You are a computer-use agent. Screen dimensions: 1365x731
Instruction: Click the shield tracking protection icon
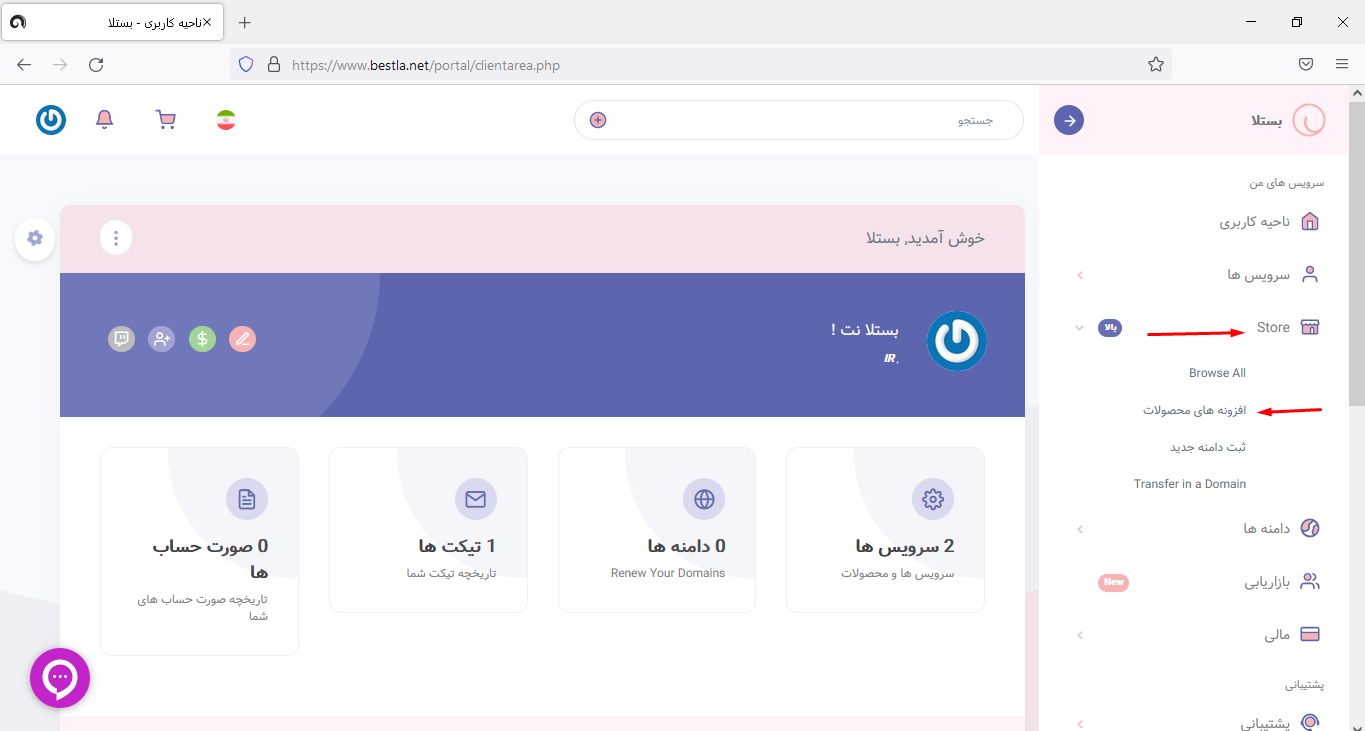click(246, 65)
